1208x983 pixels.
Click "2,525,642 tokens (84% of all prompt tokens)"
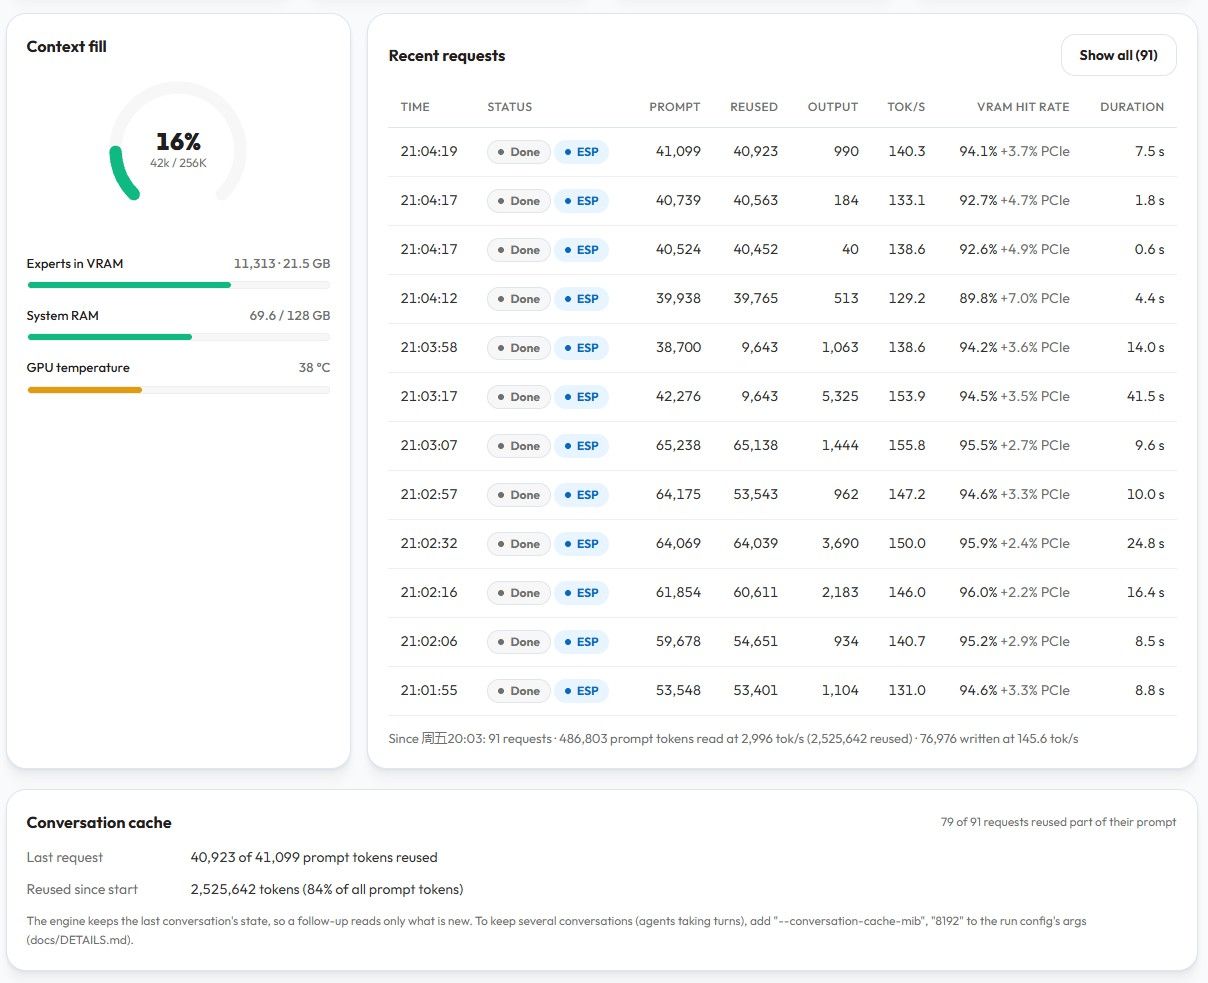click(327, 890)
